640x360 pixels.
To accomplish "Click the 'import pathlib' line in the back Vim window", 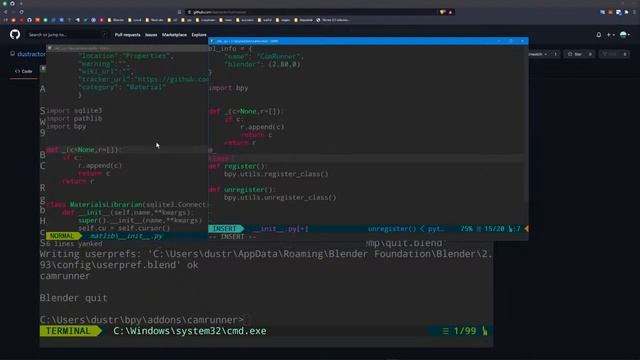I will tap(74, 118).
